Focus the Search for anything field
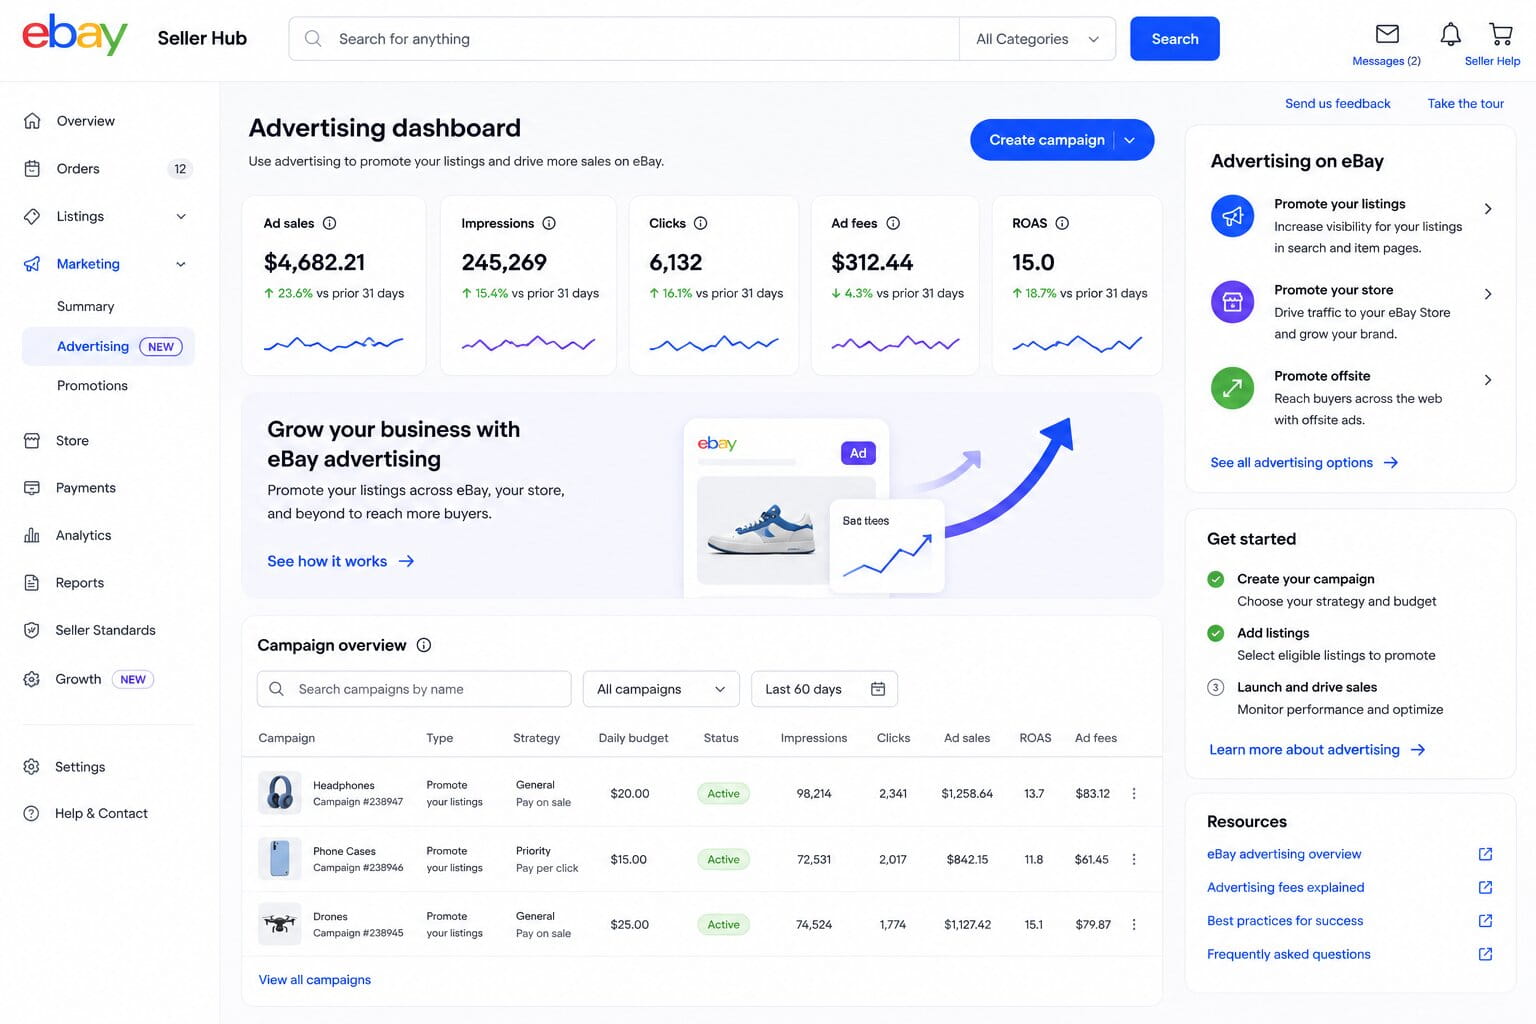The height and width of the screenshot is (1024, 1536). (x=624, y=39)
